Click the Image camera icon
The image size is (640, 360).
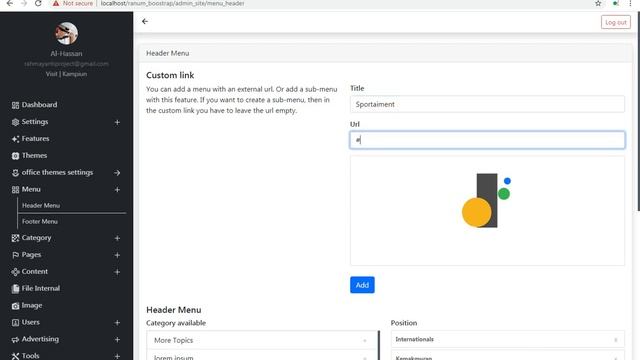pos(15,306)
